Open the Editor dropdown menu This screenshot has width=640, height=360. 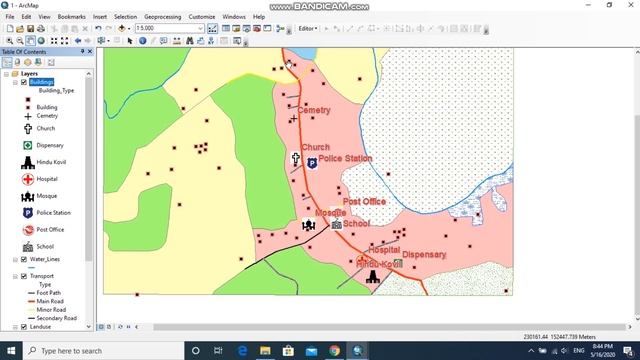pyautogui.click(x=308, y=29)
